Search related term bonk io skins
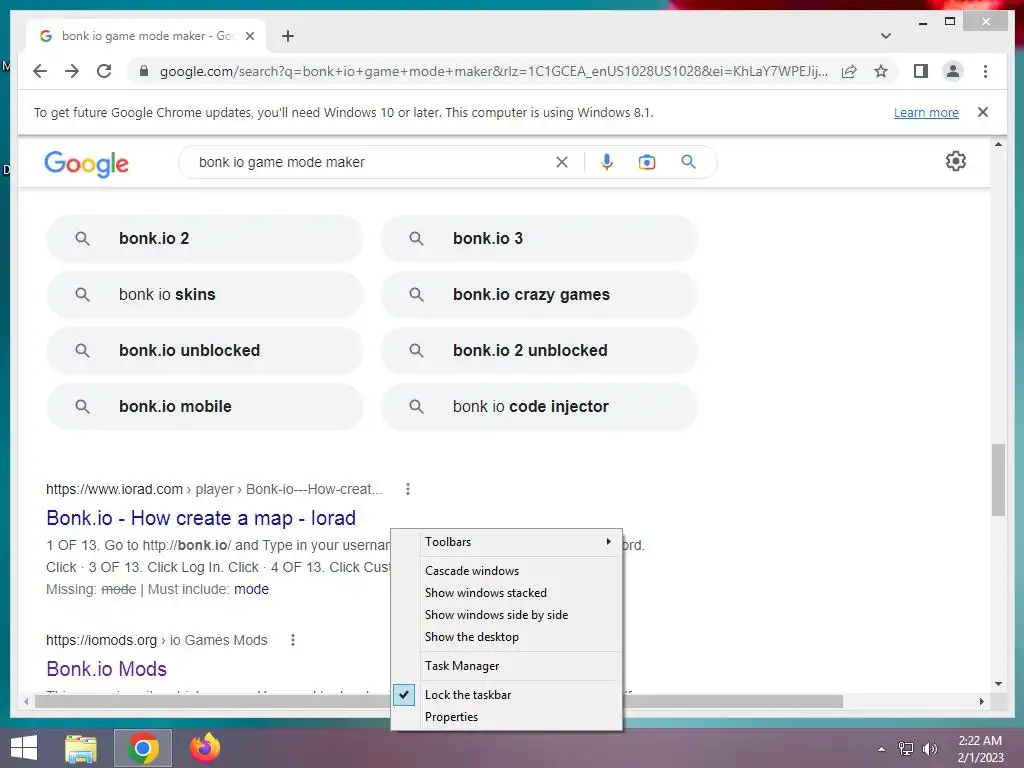The image size is (1024, 768). click(204, 295)
